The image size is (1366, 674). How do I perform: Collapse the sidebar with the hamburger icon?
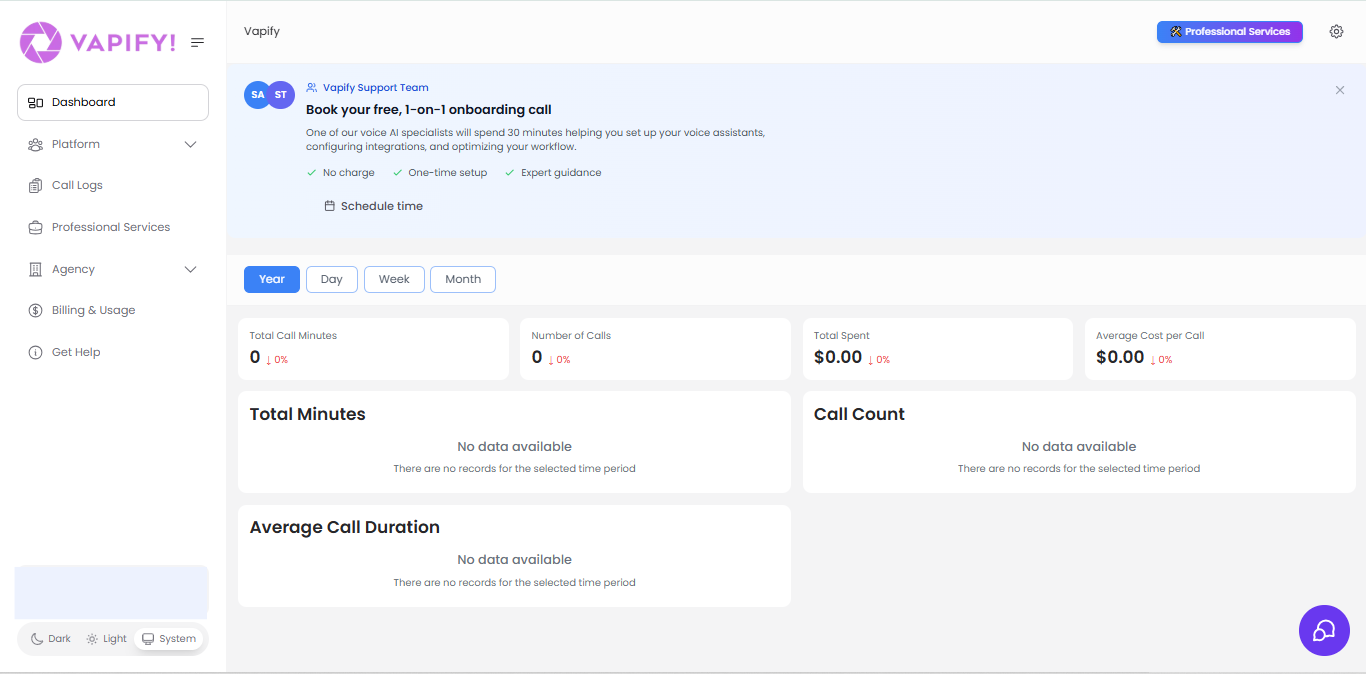coord(198,42)
